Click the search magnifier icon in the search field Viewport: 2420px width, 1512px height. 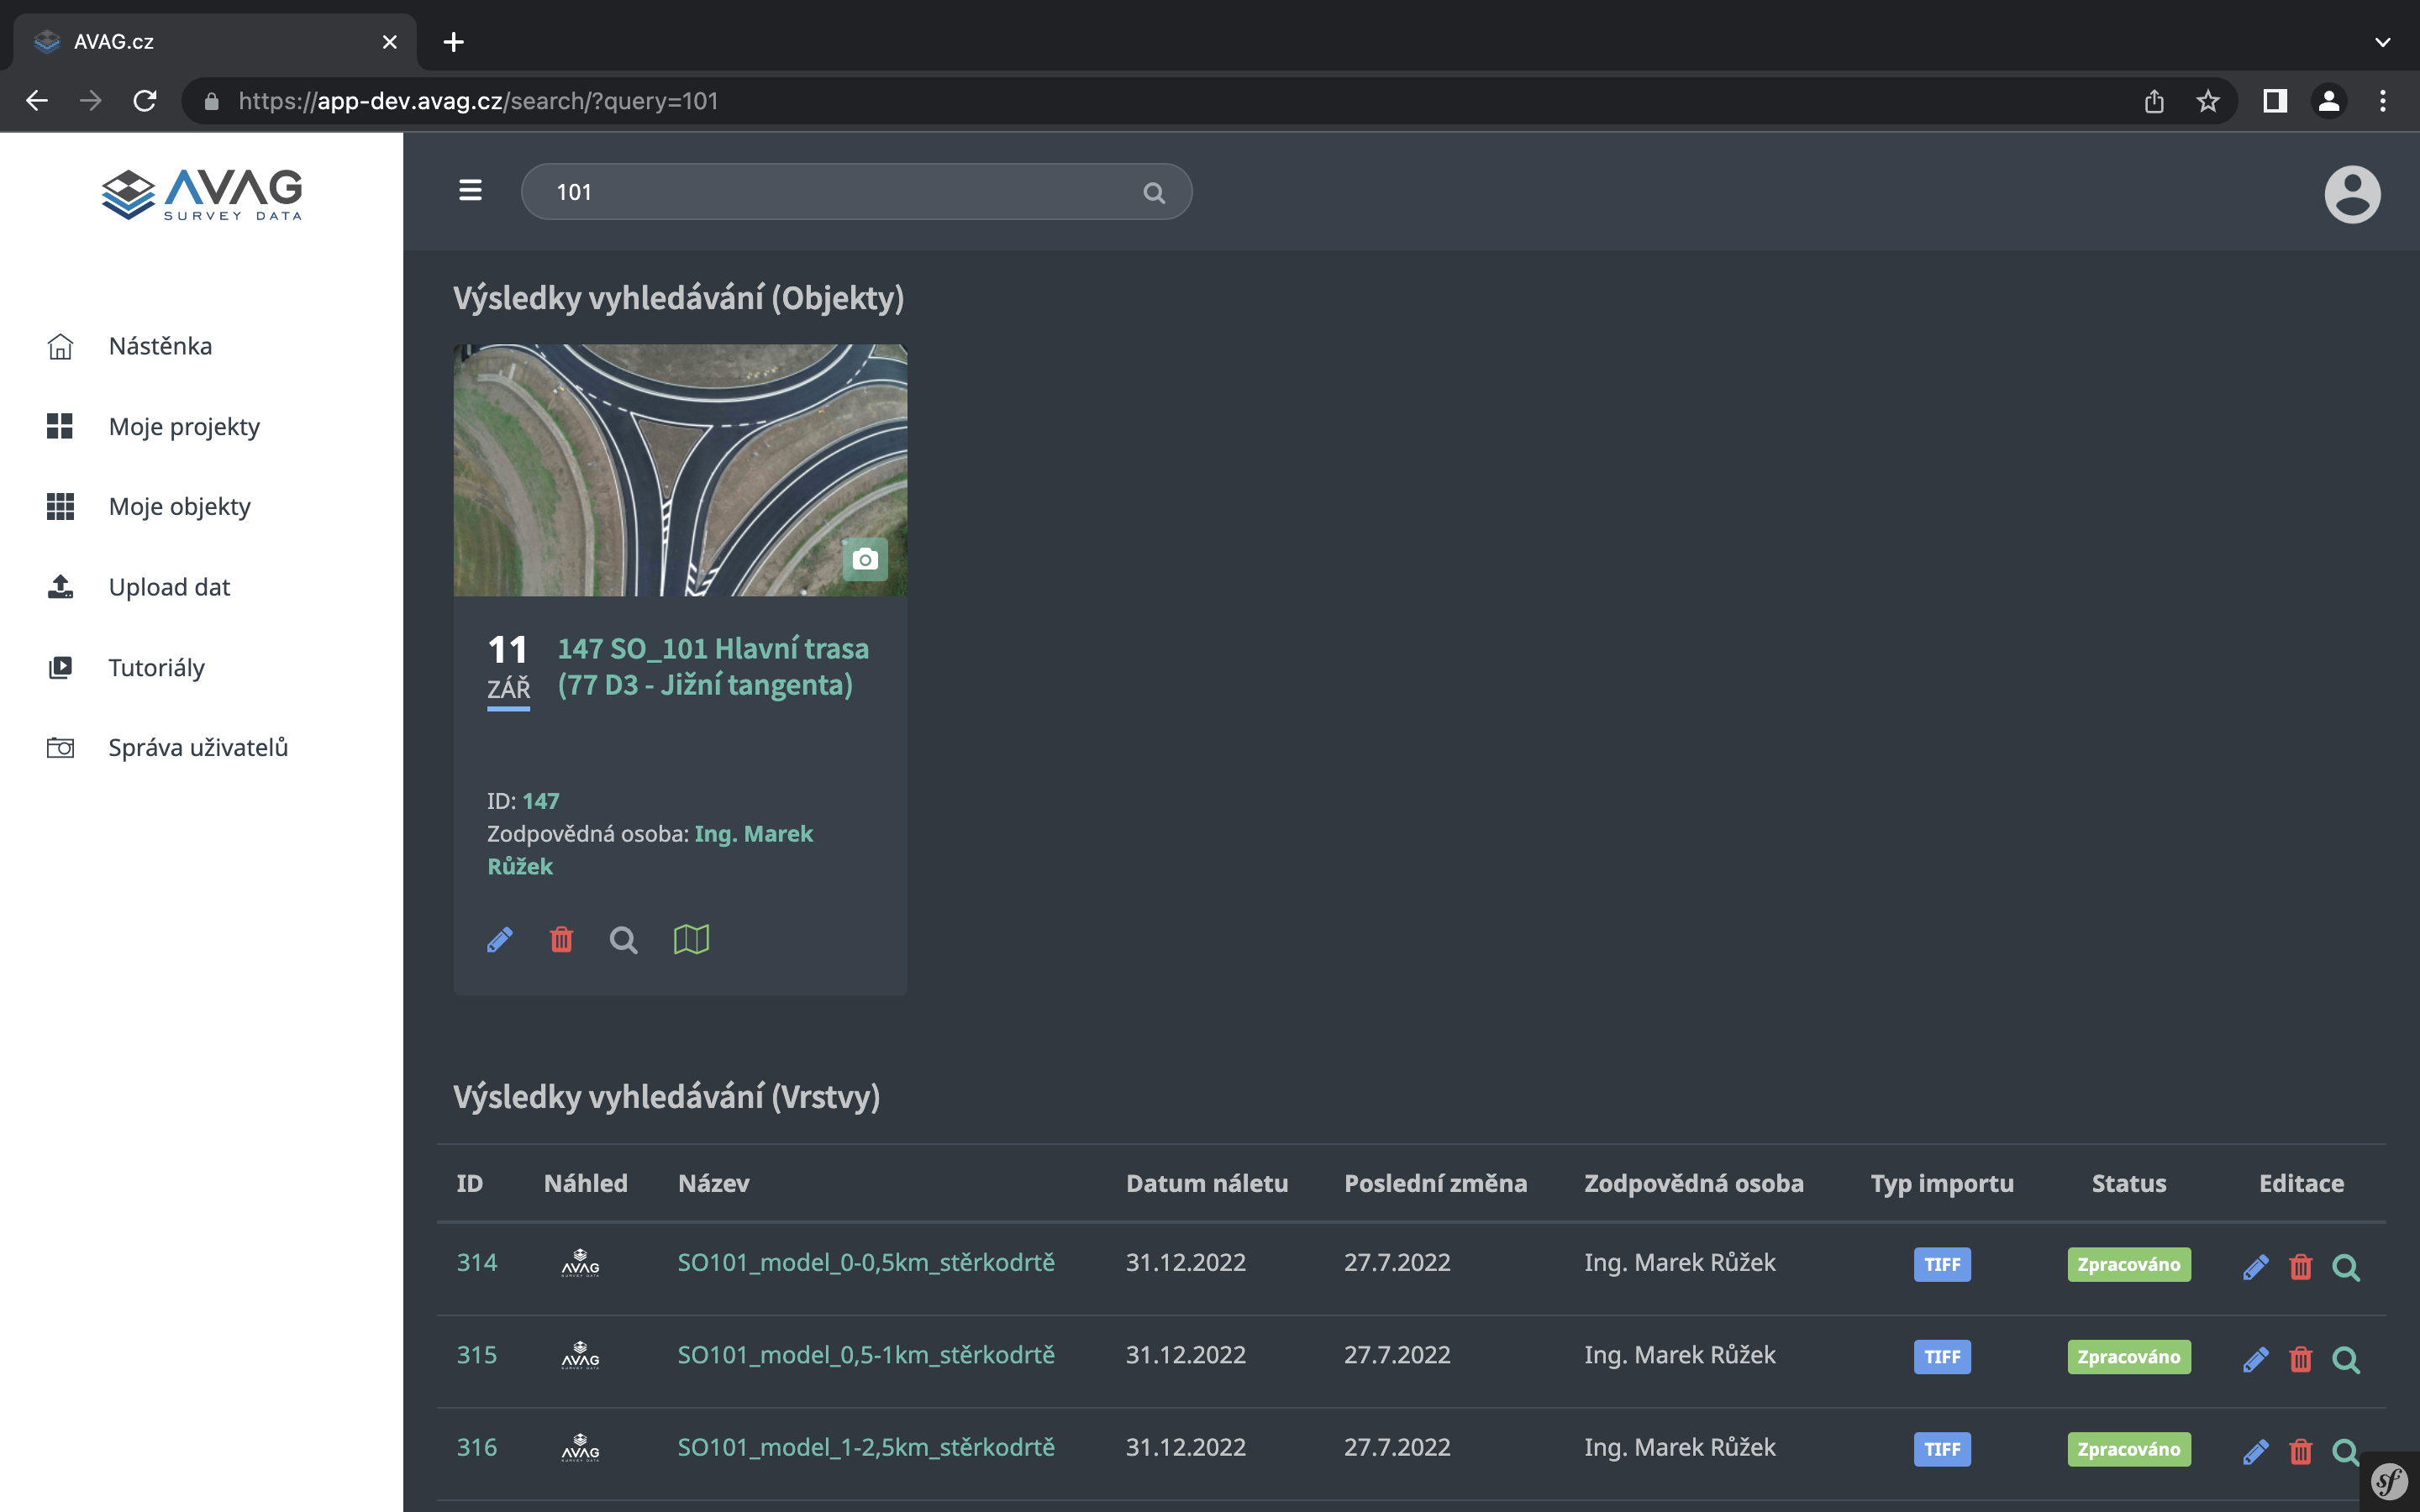click(x=1154, y=193)
